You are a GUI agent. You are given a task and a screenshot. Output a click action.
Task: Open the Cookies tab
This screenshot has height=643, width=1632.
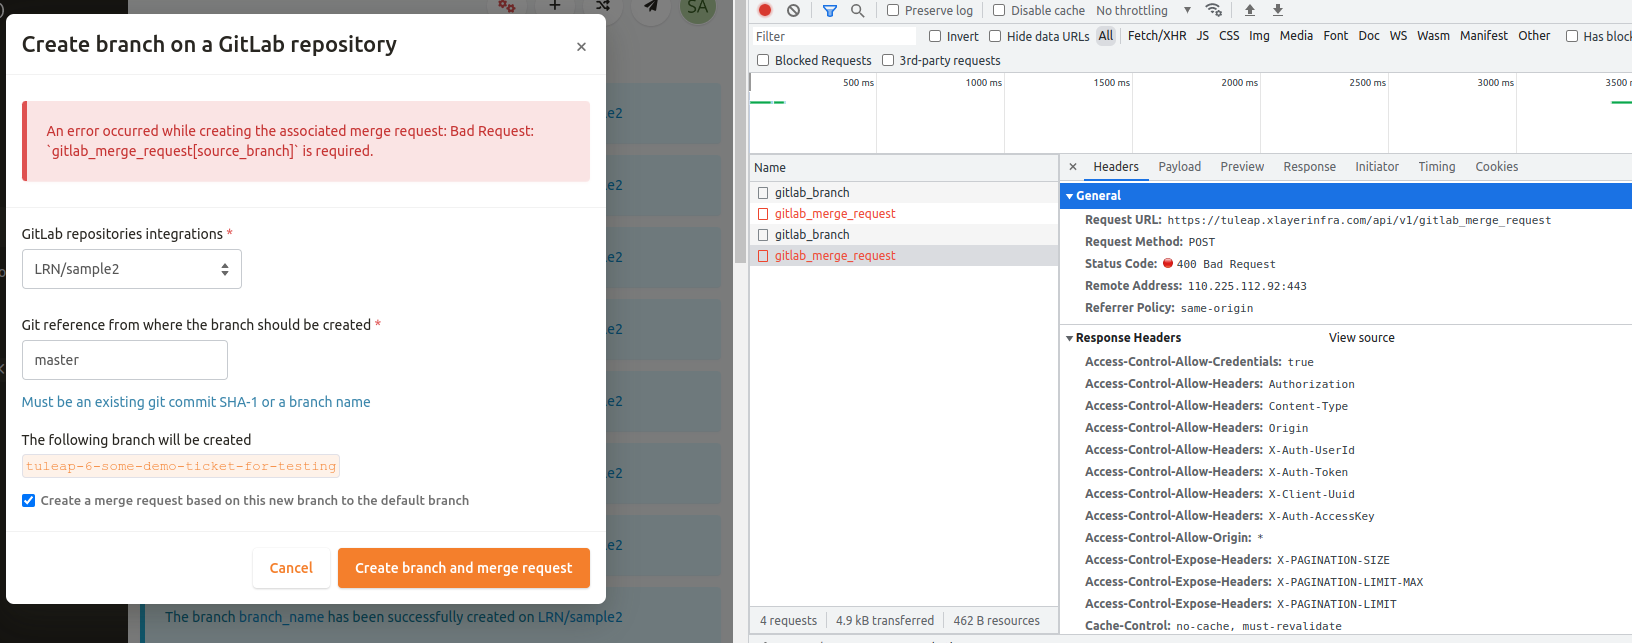(1497, 167)
